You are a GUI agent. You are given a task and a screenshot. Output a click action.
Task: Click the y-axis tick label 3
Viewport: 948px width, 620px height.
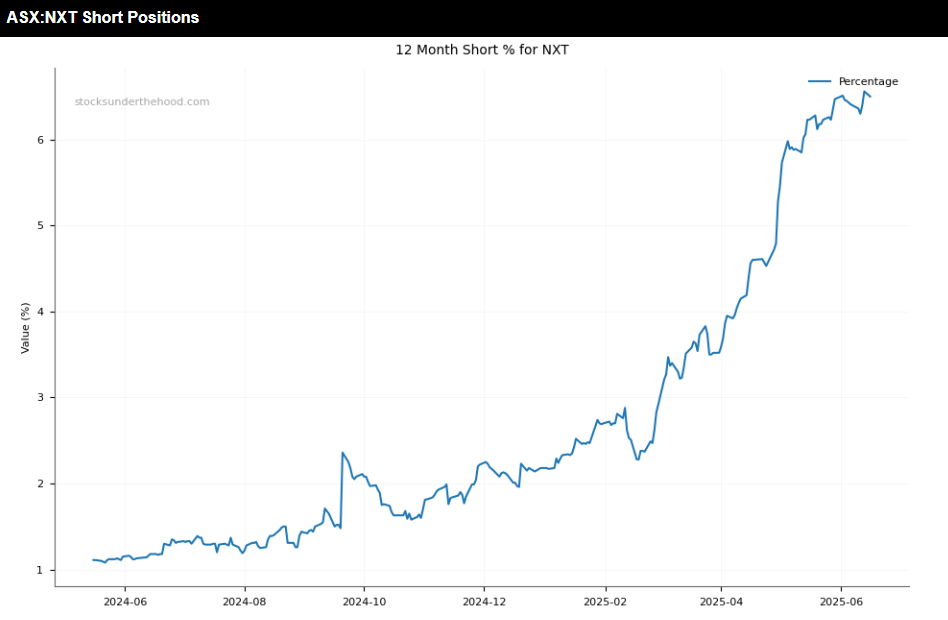[41, 397]
